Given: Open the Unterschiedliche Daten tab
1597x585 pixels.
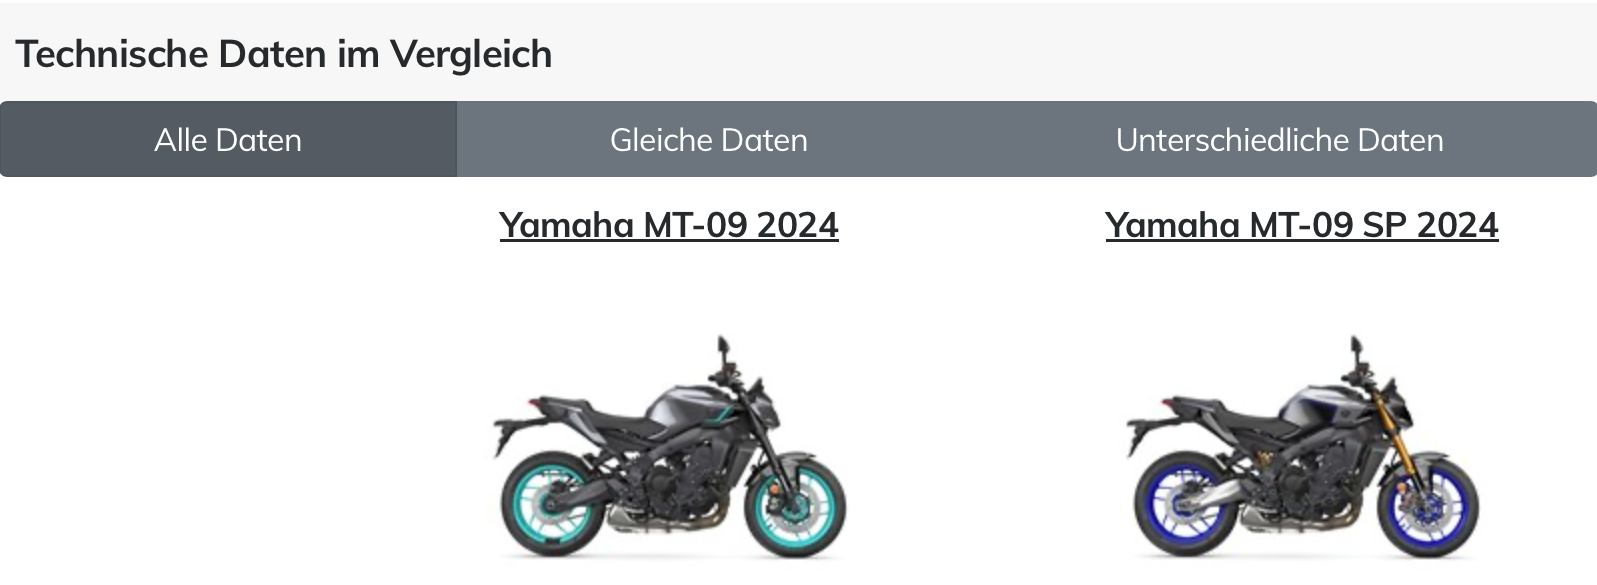Looking at the screenshot, I should tap(1279, 140).
